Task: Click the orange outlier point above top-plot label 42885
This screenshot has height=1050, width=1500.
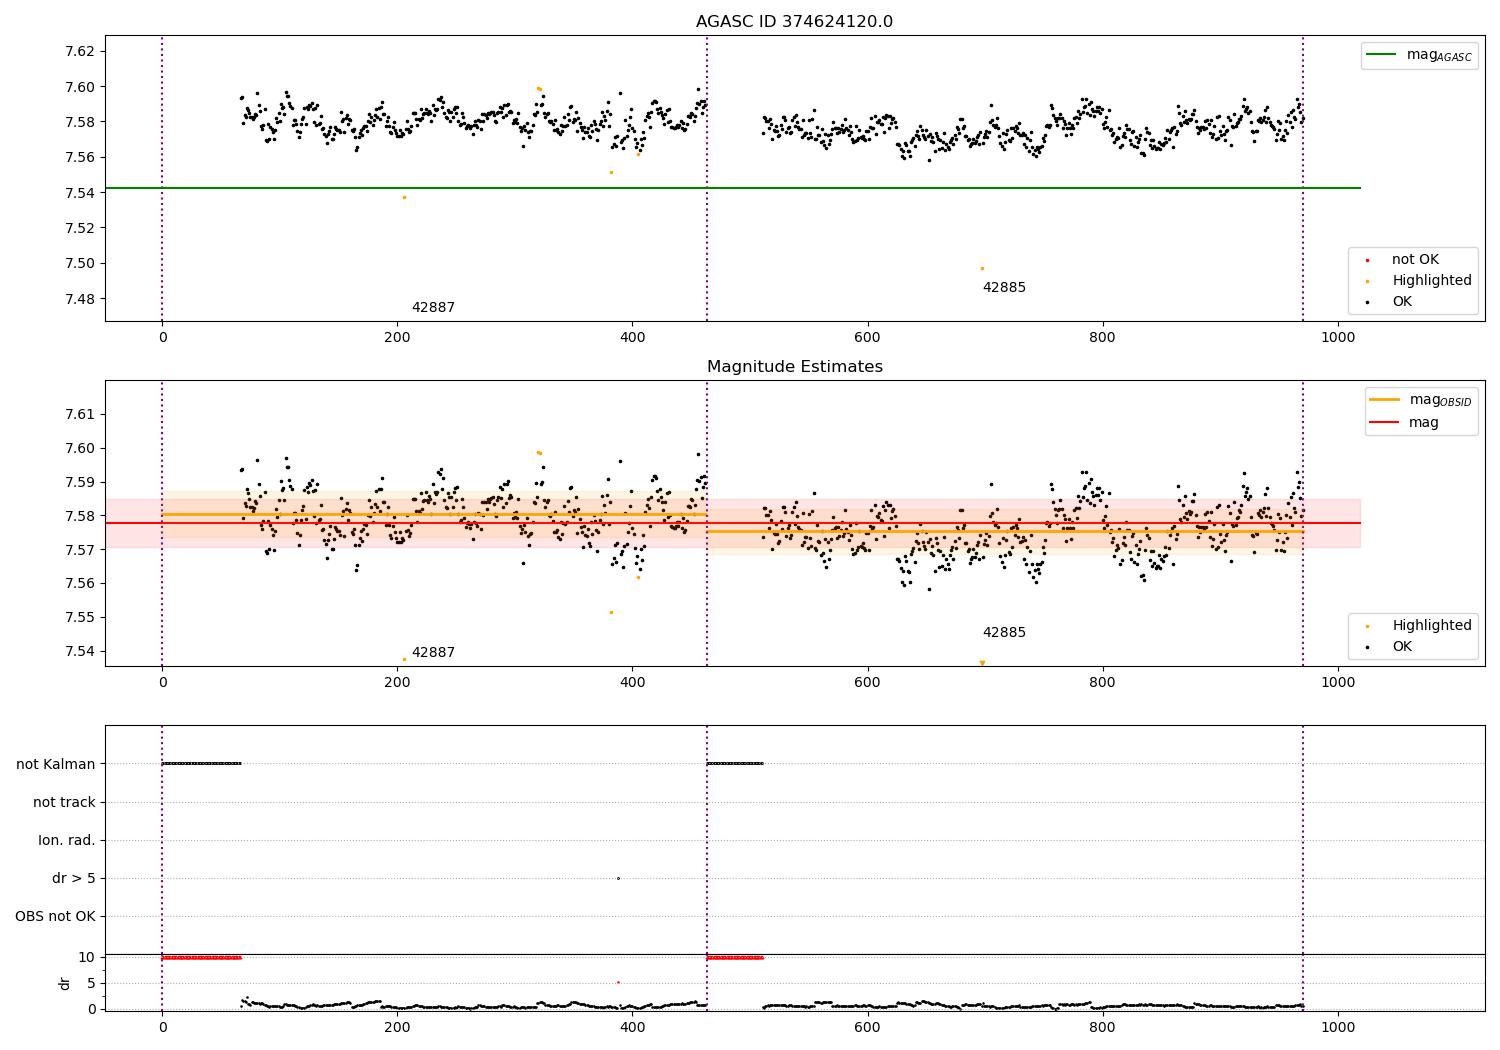Action: 982,268
